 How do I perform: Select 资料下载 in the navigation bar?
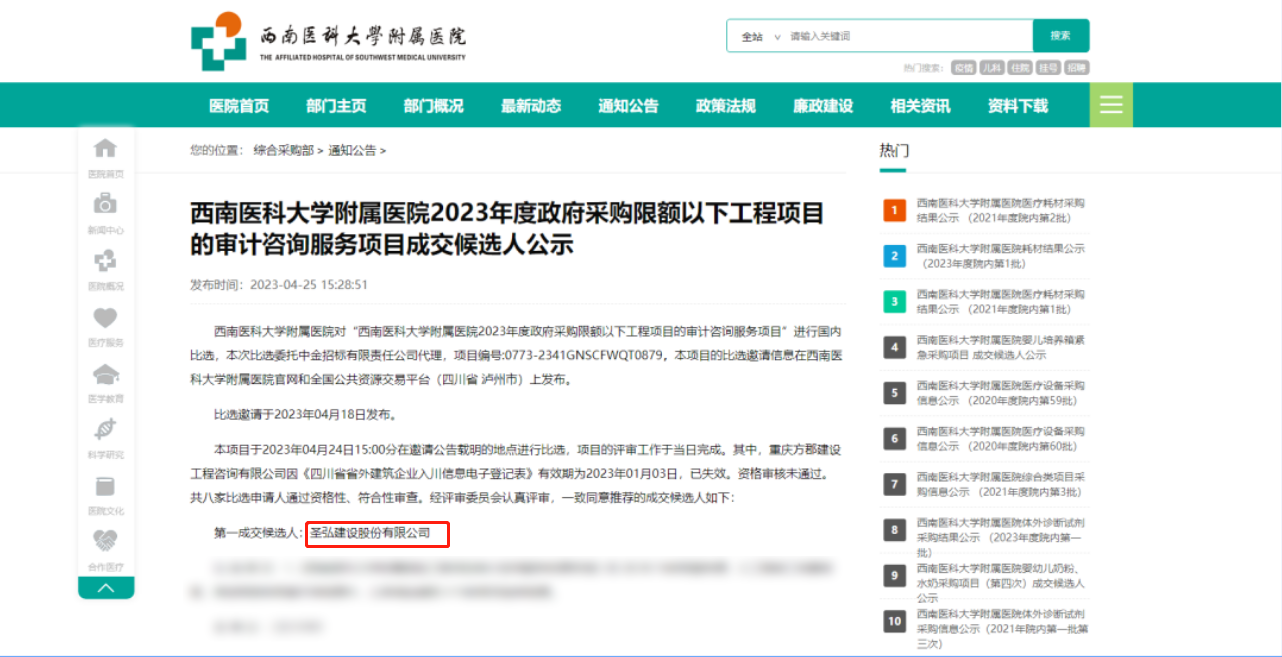(1018, 106)
